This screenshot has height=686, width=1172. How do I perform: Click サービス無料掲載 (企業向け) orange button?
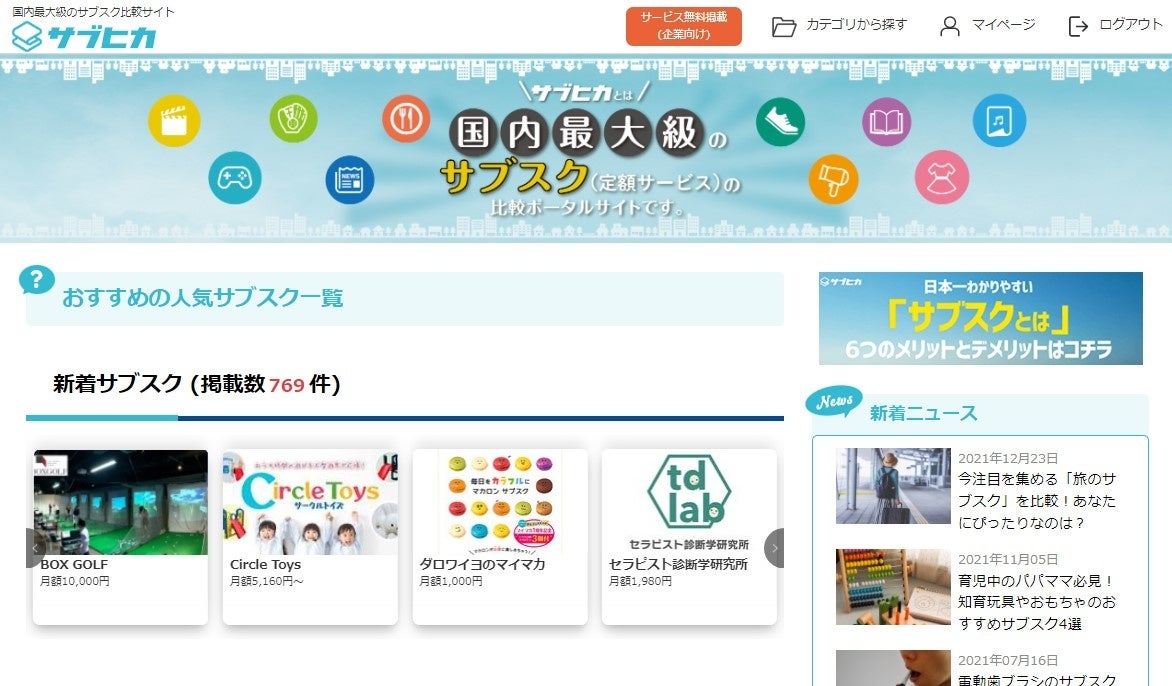(683, 26)
